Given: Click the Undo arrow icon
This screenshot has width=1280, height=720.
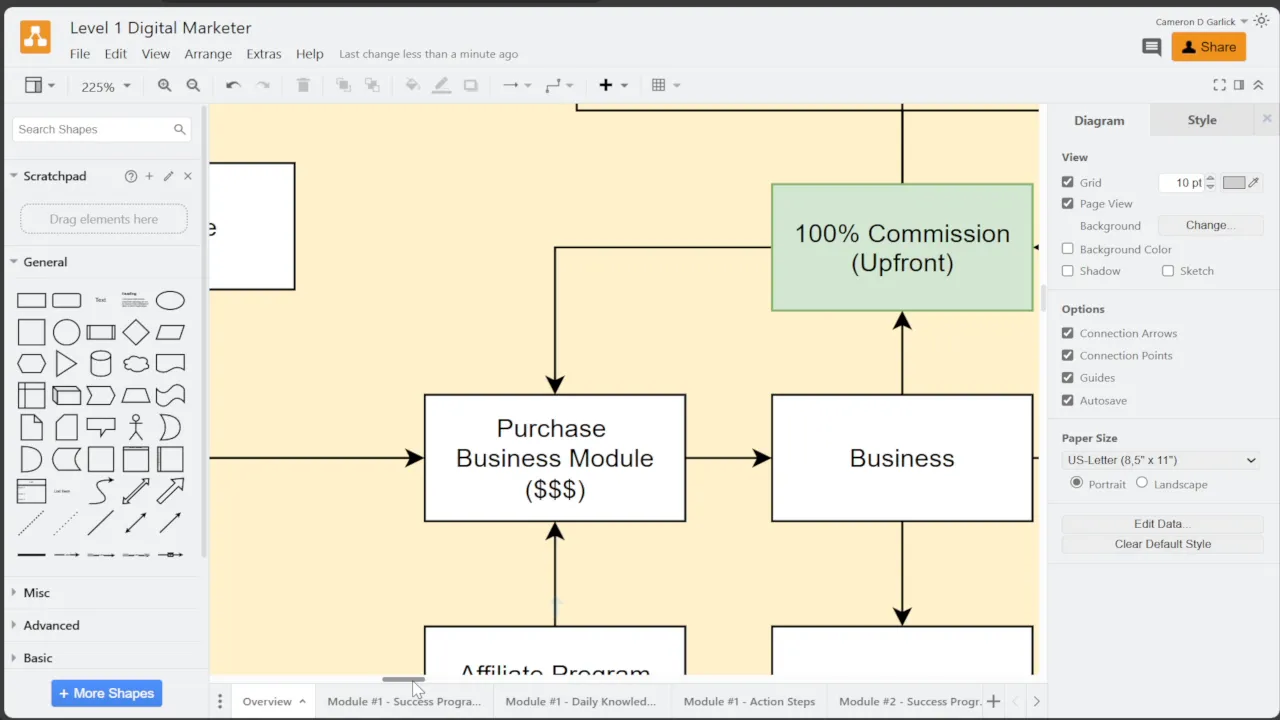Looking at the screenshot, I should click(x=233, y=86).
